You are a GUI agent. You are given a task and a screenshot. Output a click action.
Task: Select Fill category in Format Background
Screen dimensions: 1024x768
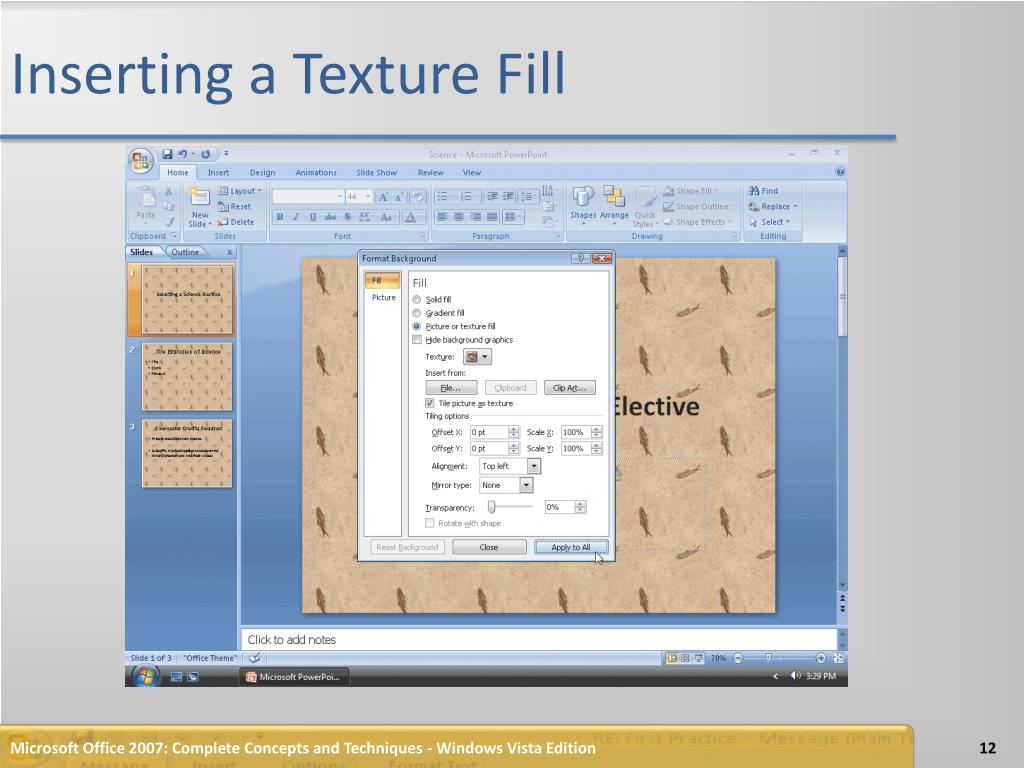click(x=383, y=281)
